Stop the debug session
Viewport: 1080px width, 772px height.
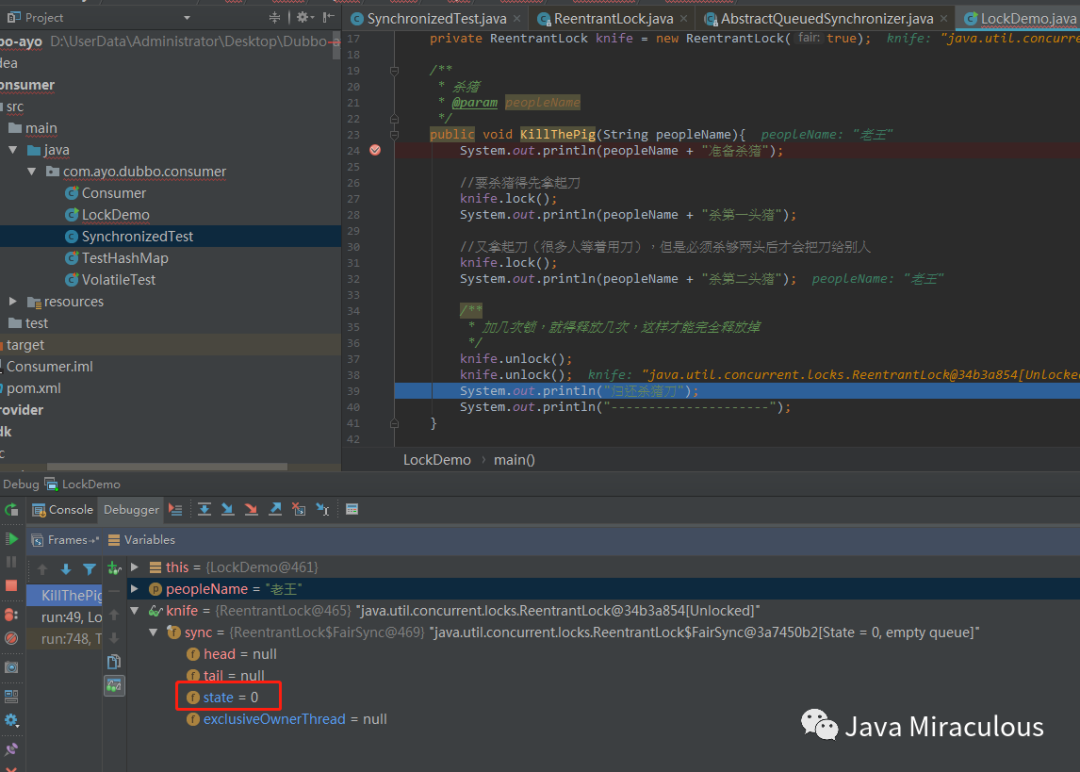click(x=11, y=585)
